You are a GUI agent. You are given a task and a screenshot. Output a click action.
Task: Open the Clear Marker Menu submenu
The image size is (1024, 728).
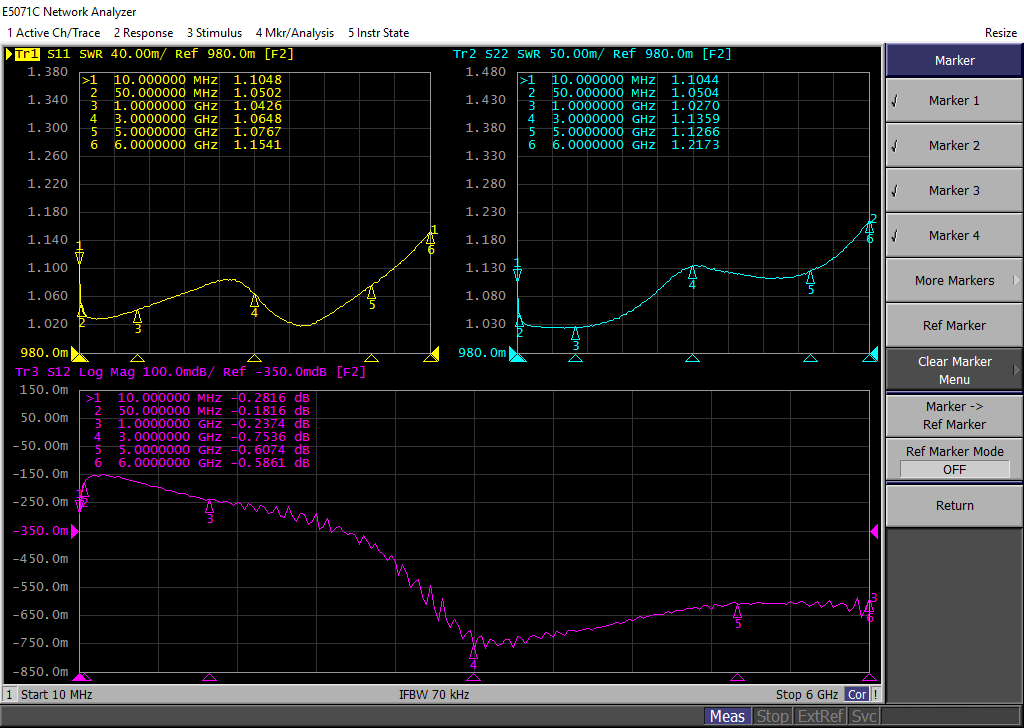coord(953,370)
